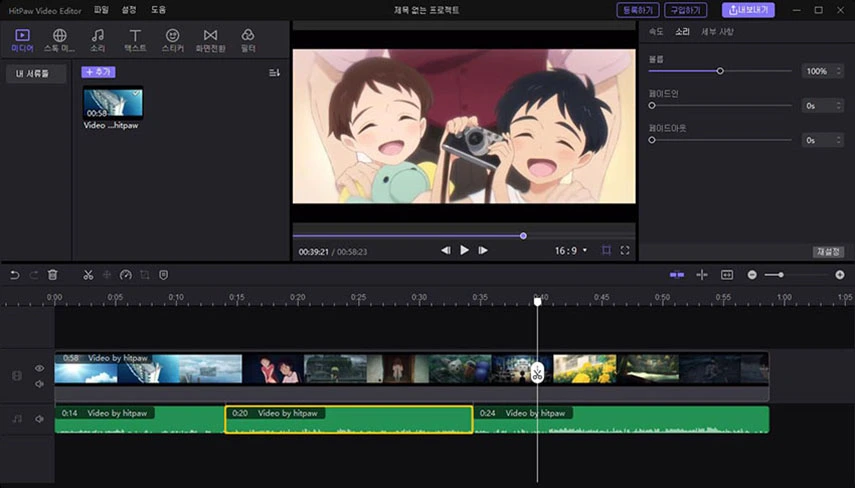Open the Help (도움) menu
Image resolution: width=855 pixels, height=488 pixels.
159,10
